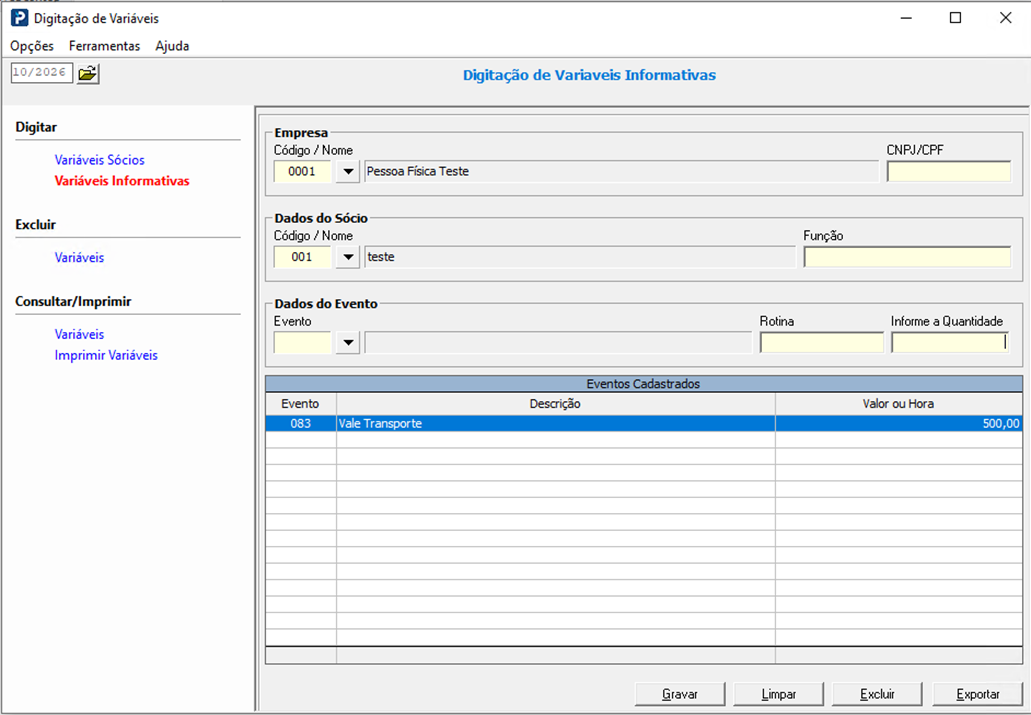
Task: Open Variáveis under the Excluir section
Action: click(79, 257)
